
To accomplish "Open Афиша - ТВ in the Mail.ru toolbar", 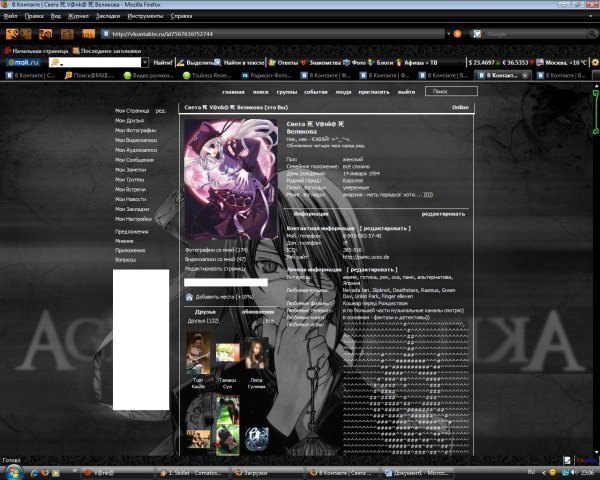I will (417, 62).
